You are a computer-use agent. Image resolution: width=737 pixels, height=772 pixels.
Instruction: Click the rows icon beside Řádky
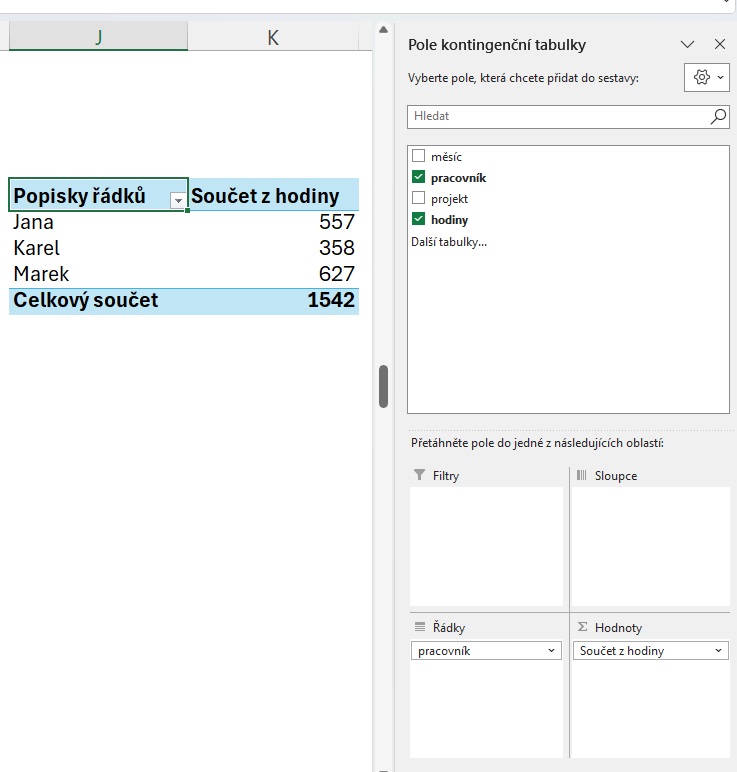click(x=419, y=627)
